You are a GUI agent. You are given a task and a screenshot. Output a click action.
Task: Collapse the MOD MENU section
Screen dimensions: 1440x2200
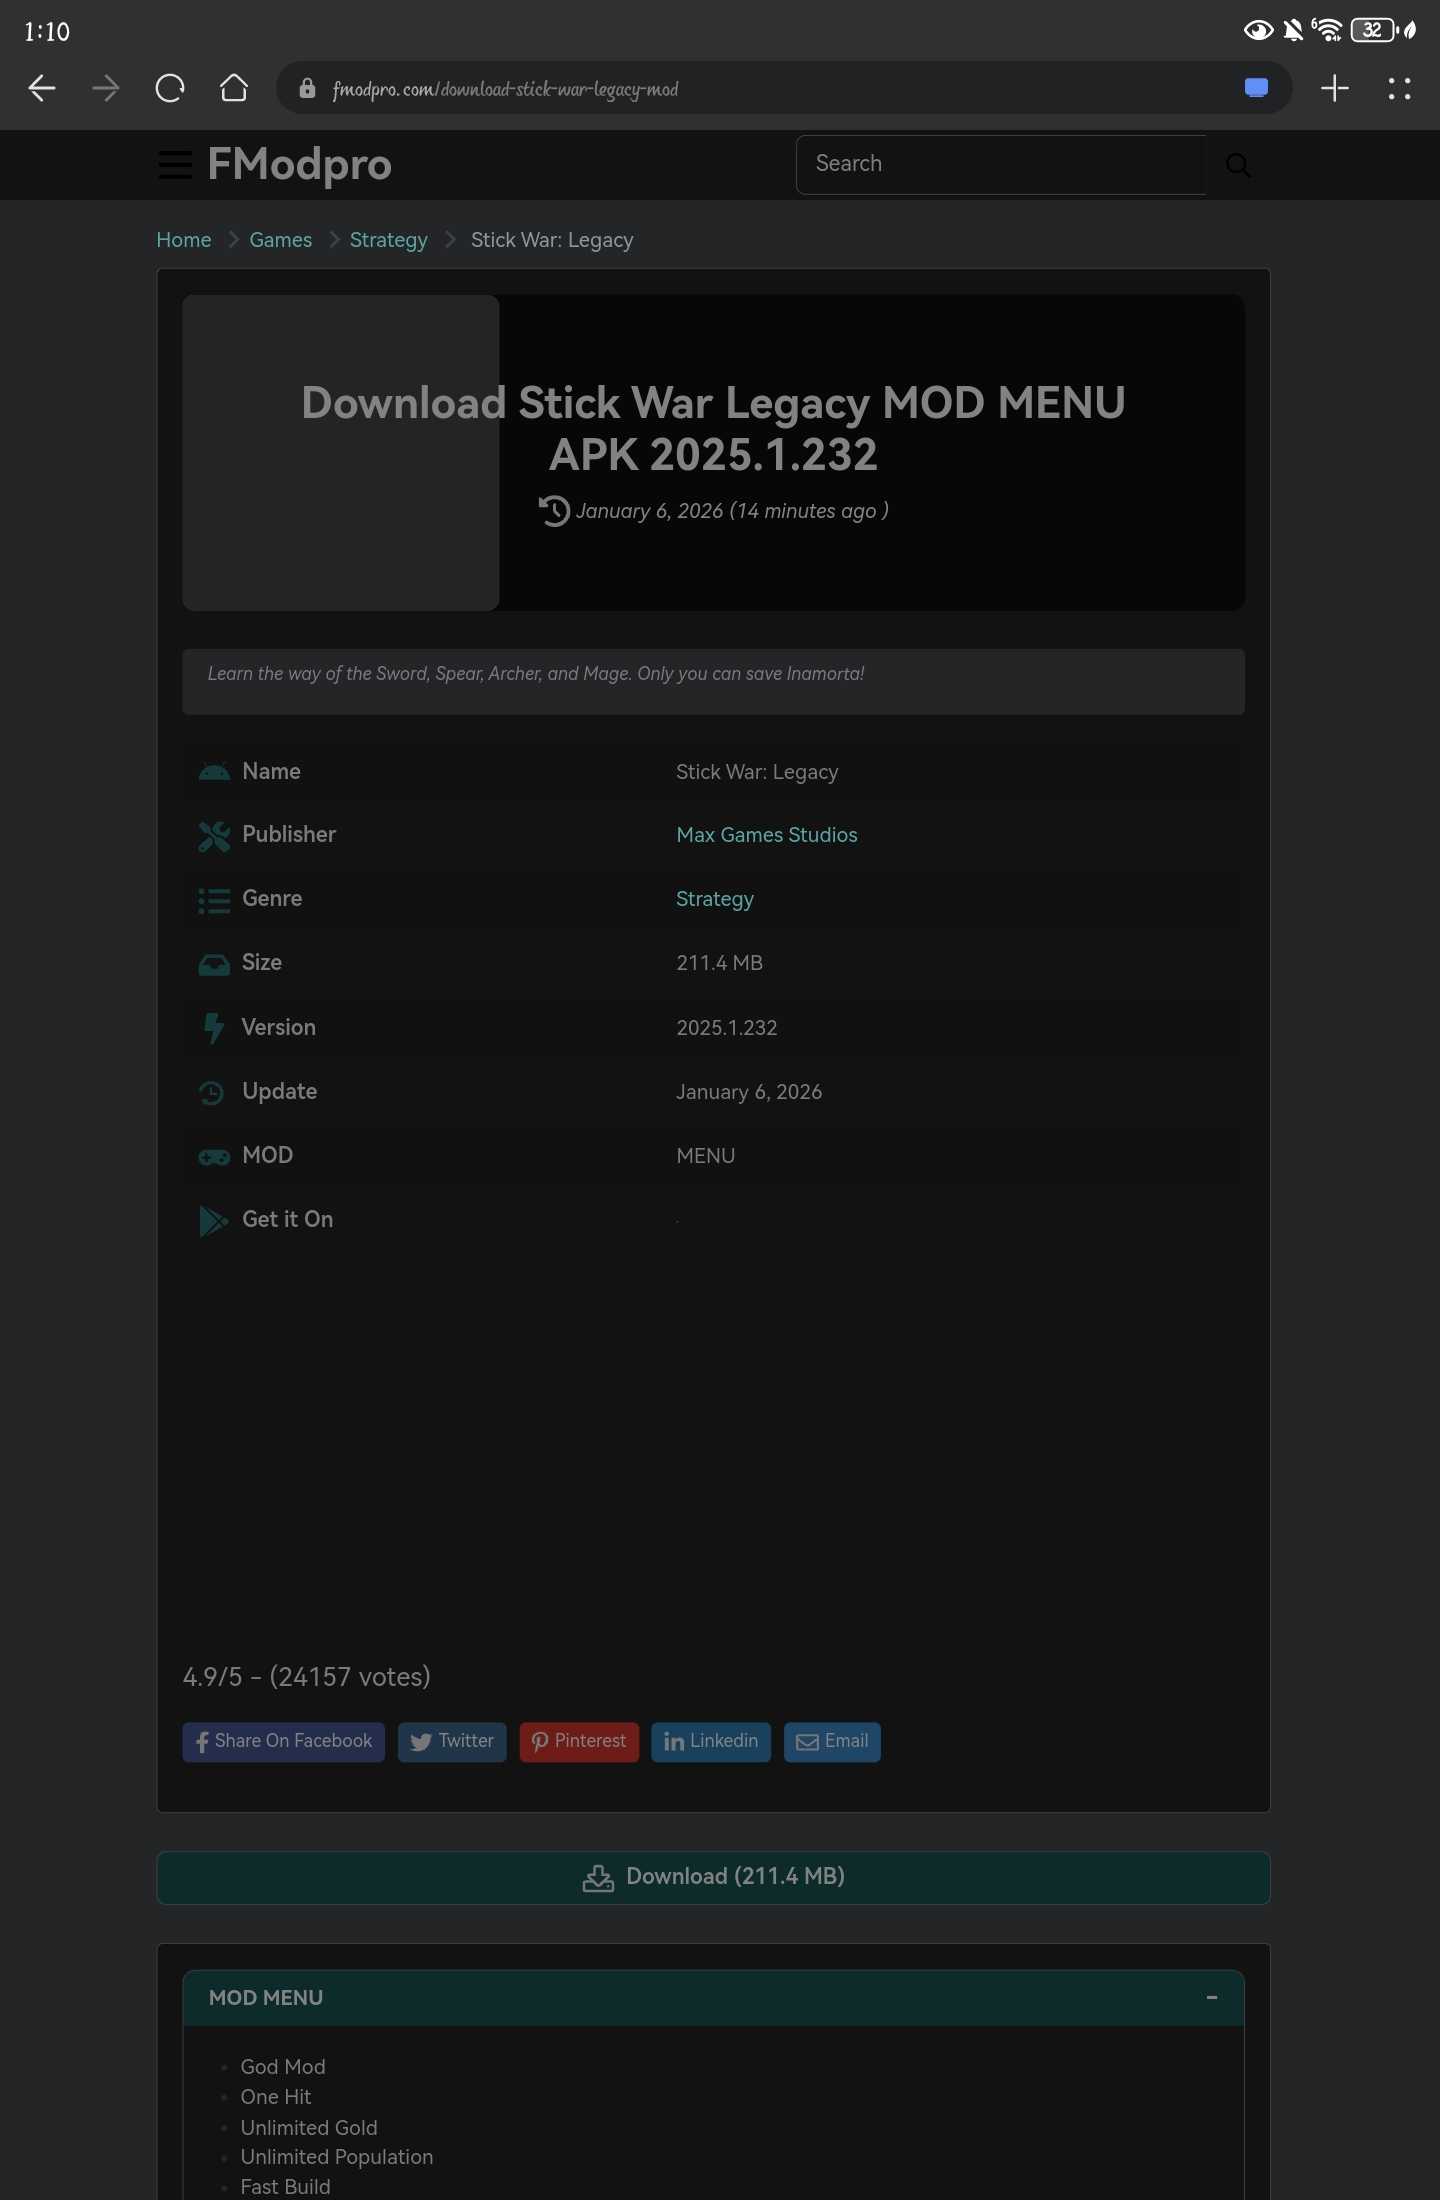1211,1997
